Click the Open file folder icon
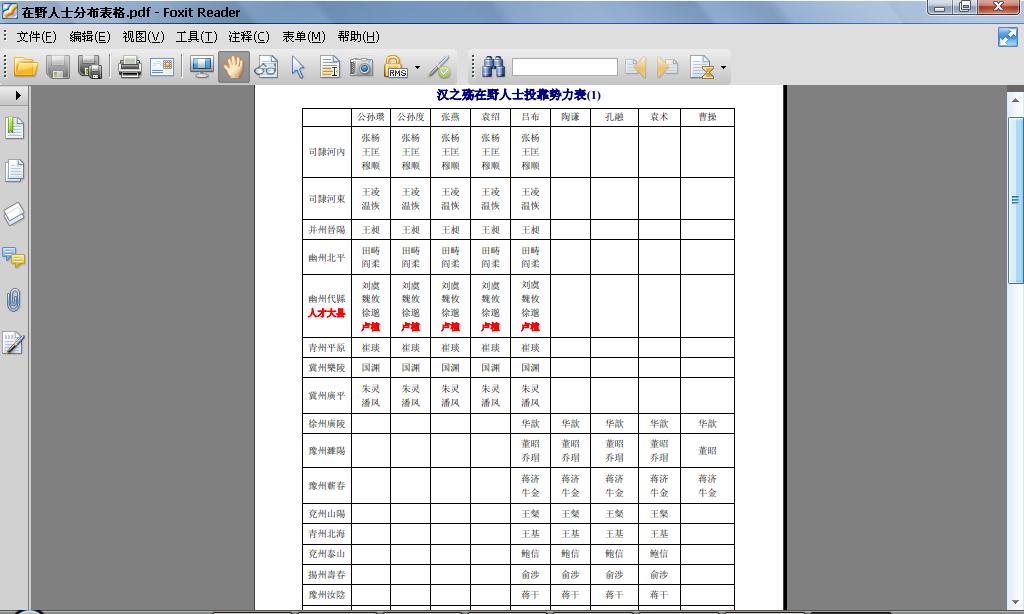The image size is (1024, 614). pos(26,67)
